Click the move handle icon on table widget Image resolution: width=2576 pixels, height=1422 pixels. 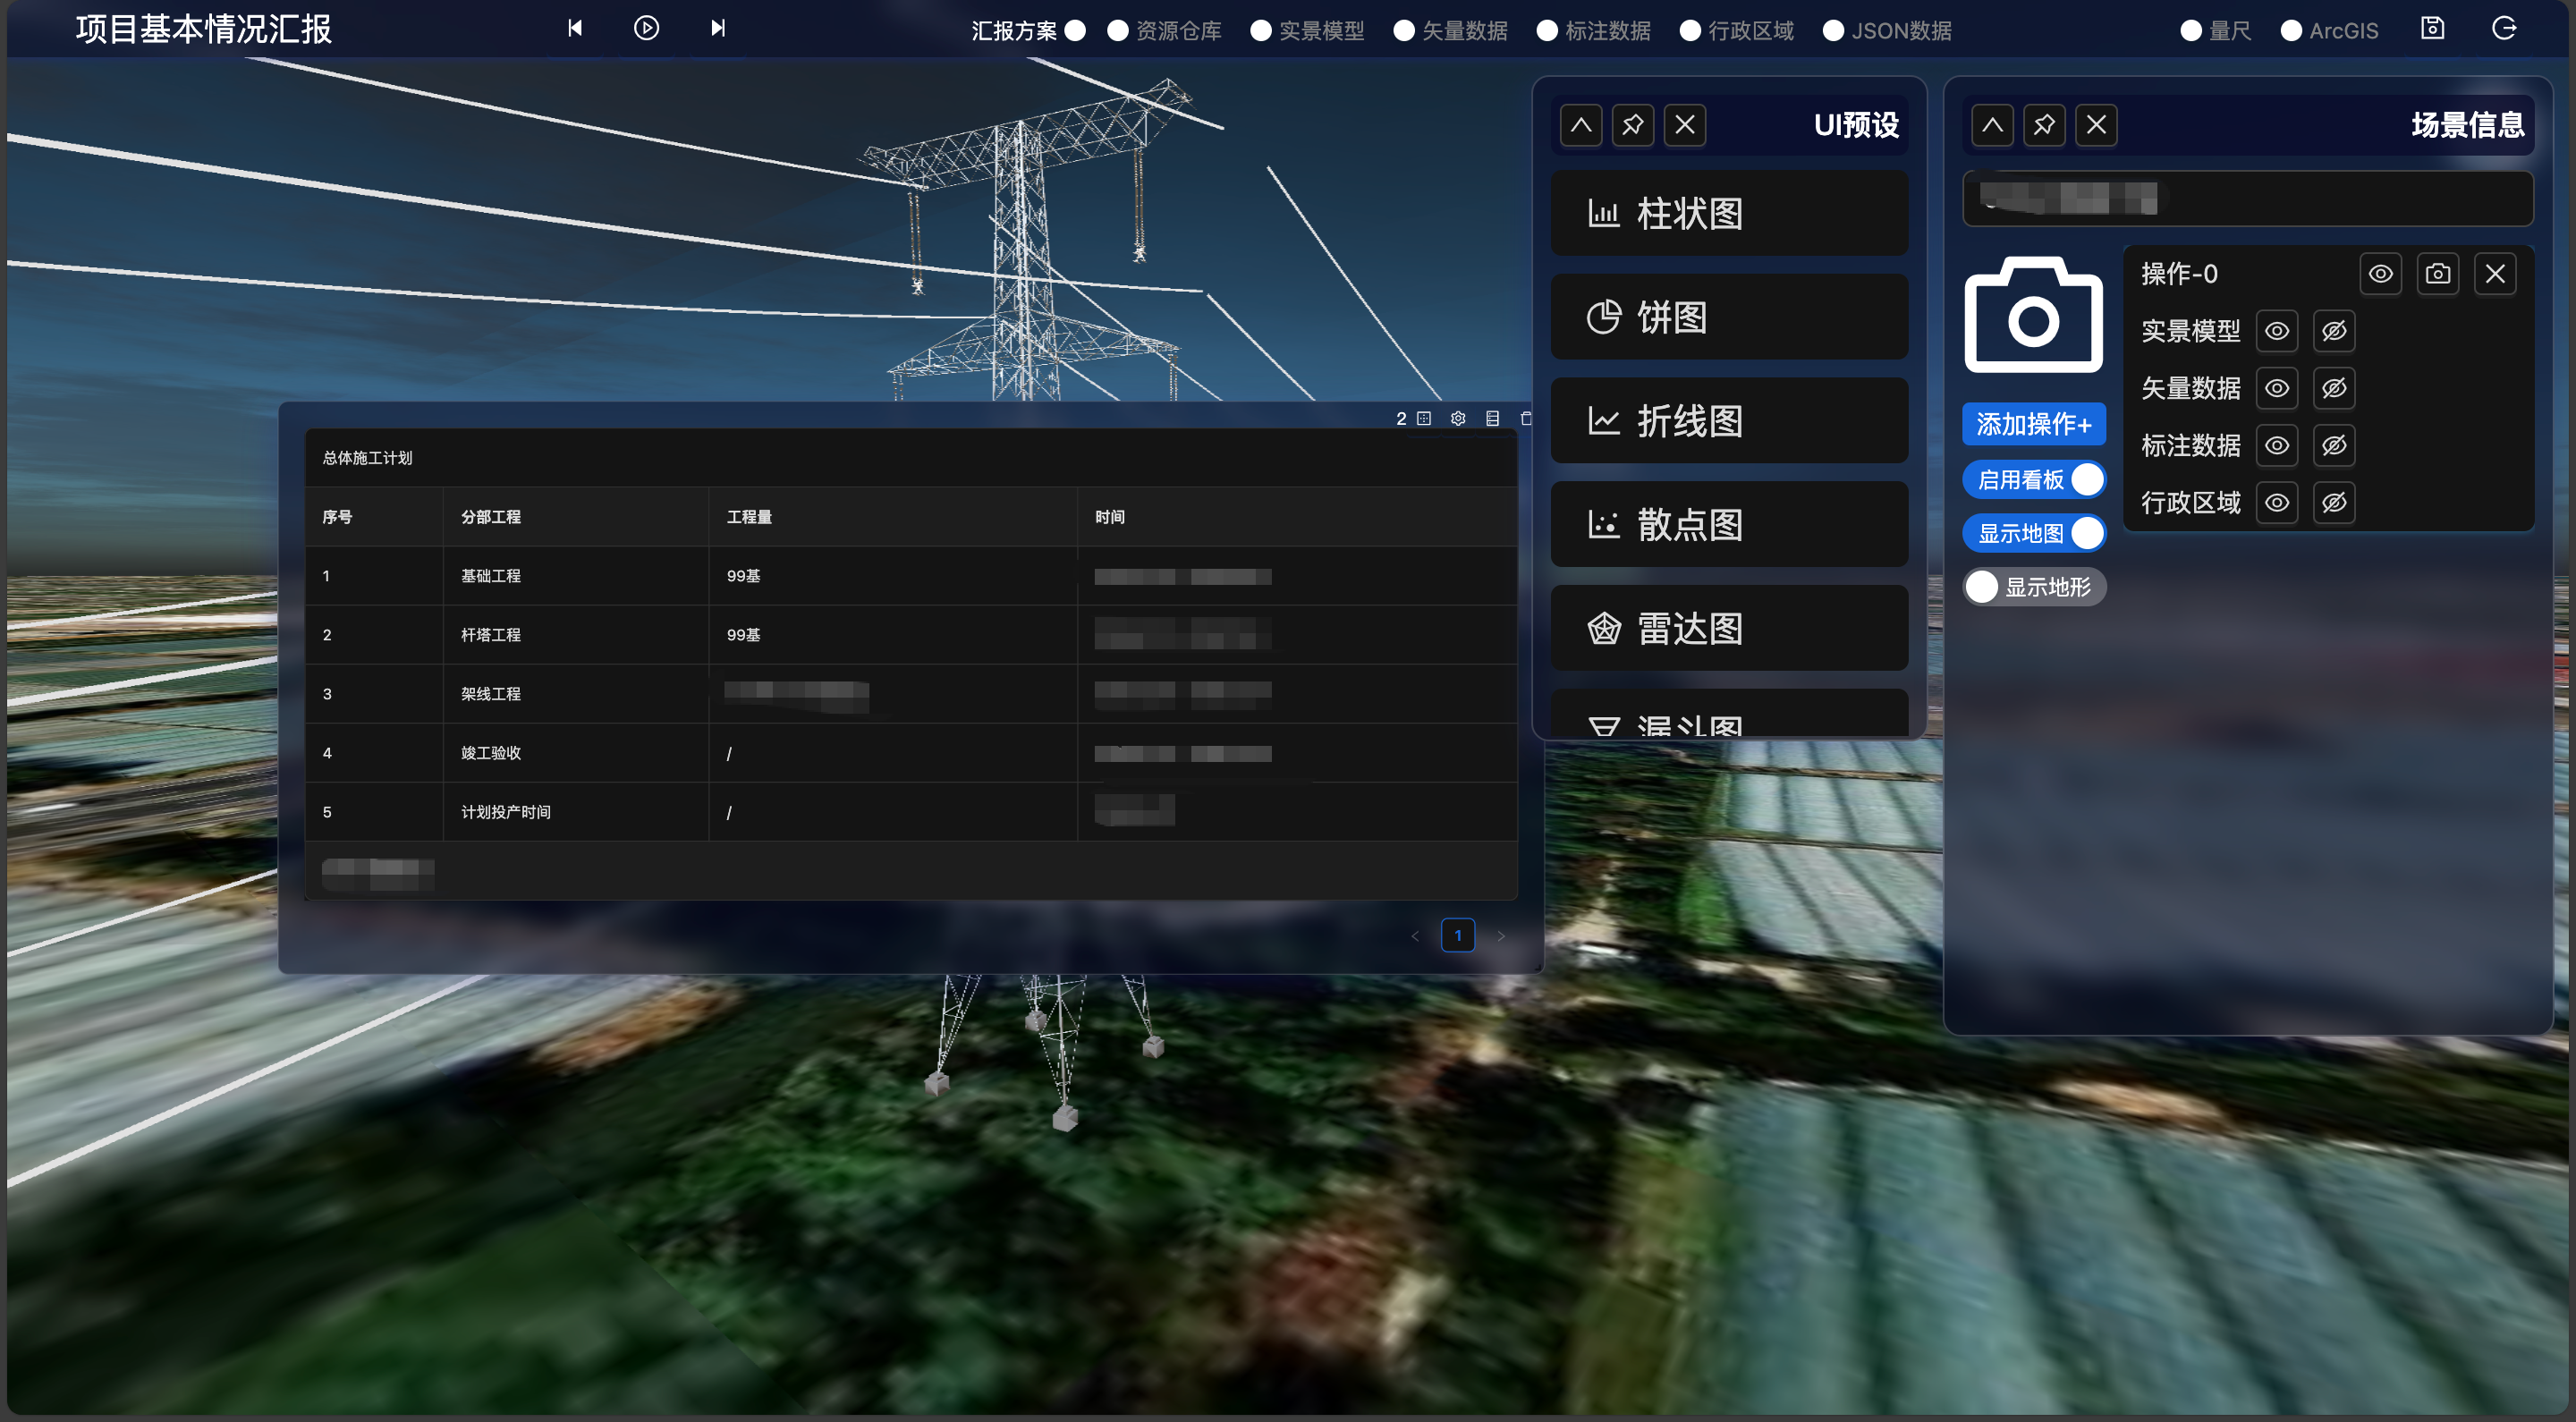[1424, 418]
